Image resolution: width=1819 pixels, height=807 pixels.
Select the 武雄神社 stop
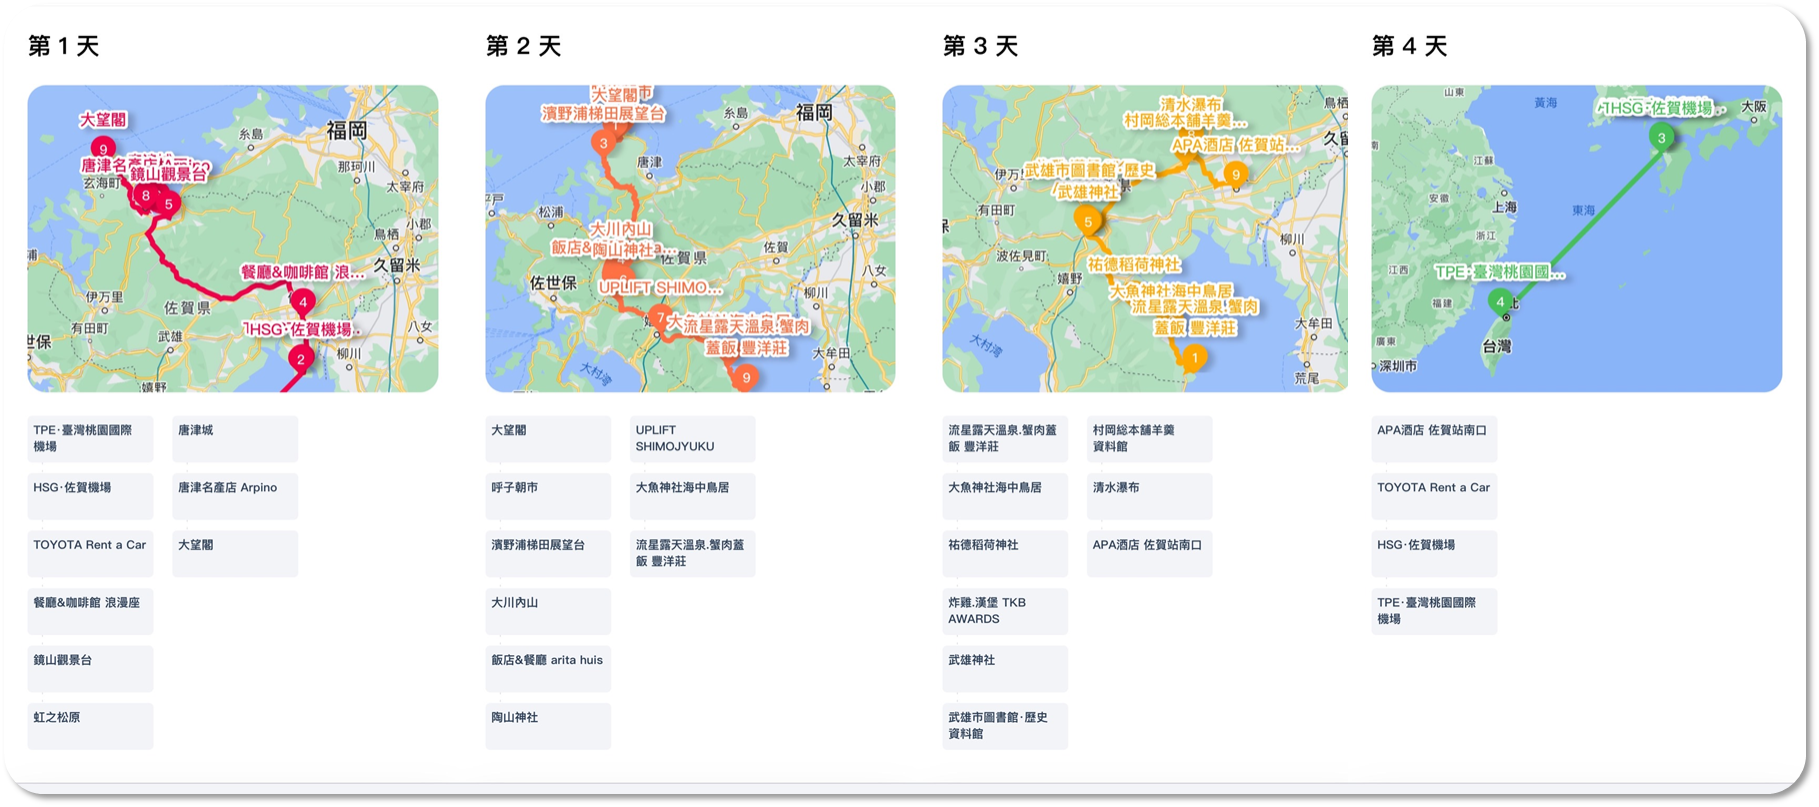tap(1005, 669)
